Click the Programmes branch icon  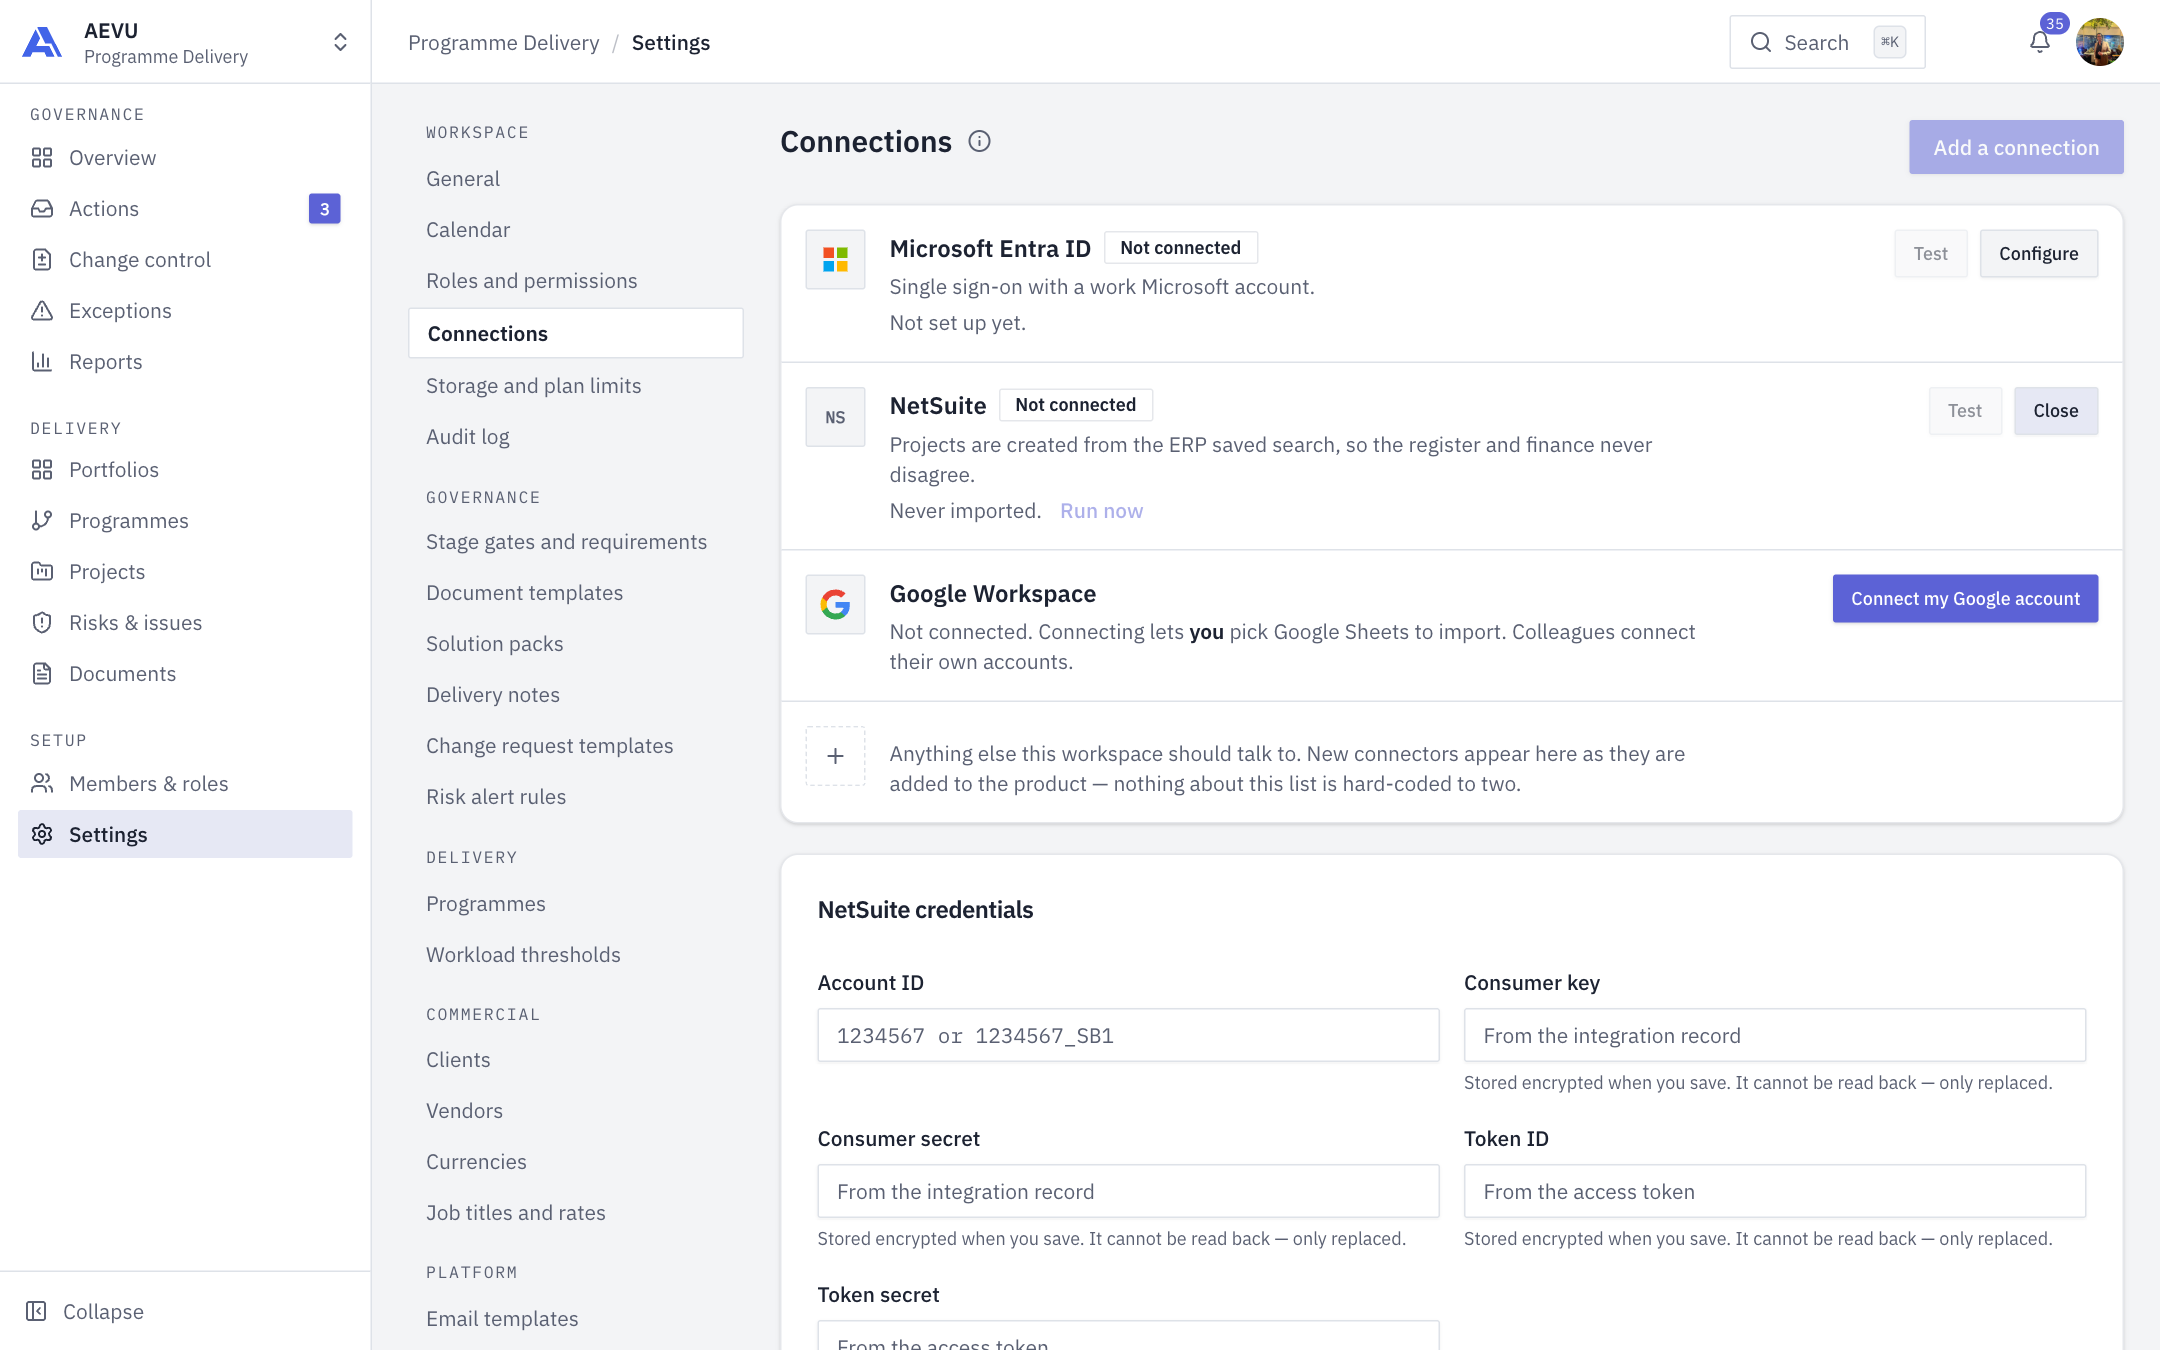[x=42, y=521]
